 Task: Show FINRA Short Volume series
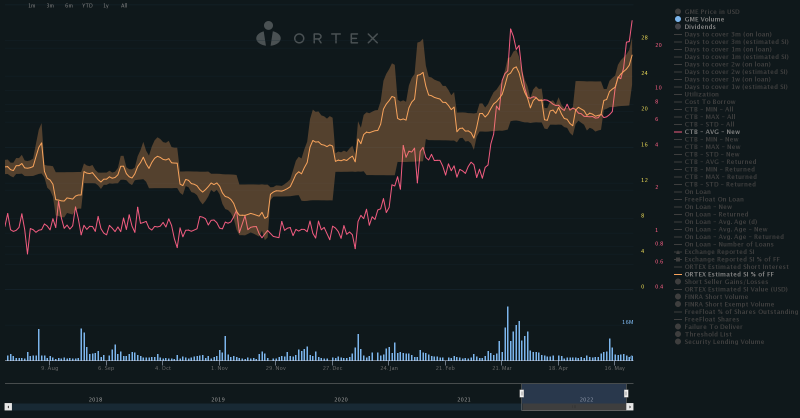tap(711, 297)
